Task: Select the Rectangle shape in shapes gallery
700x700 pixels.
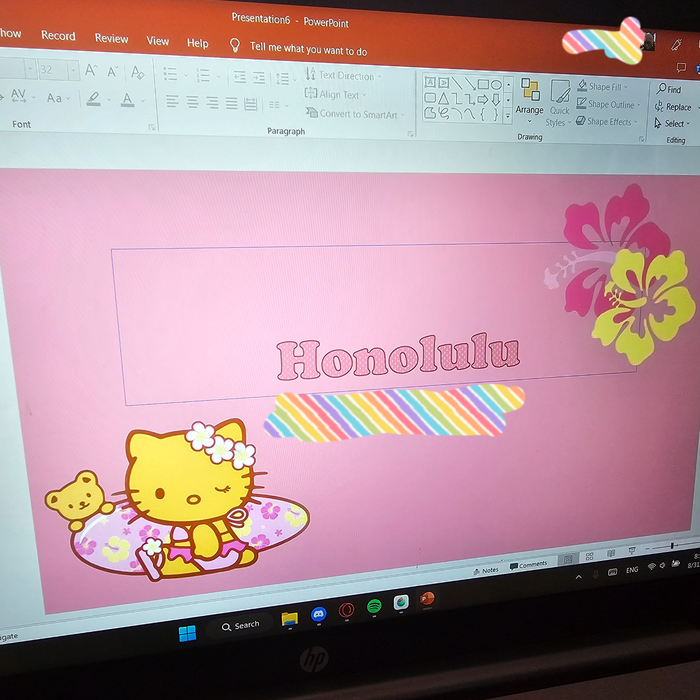Action: pyautogui.click(x=482, y=85)
